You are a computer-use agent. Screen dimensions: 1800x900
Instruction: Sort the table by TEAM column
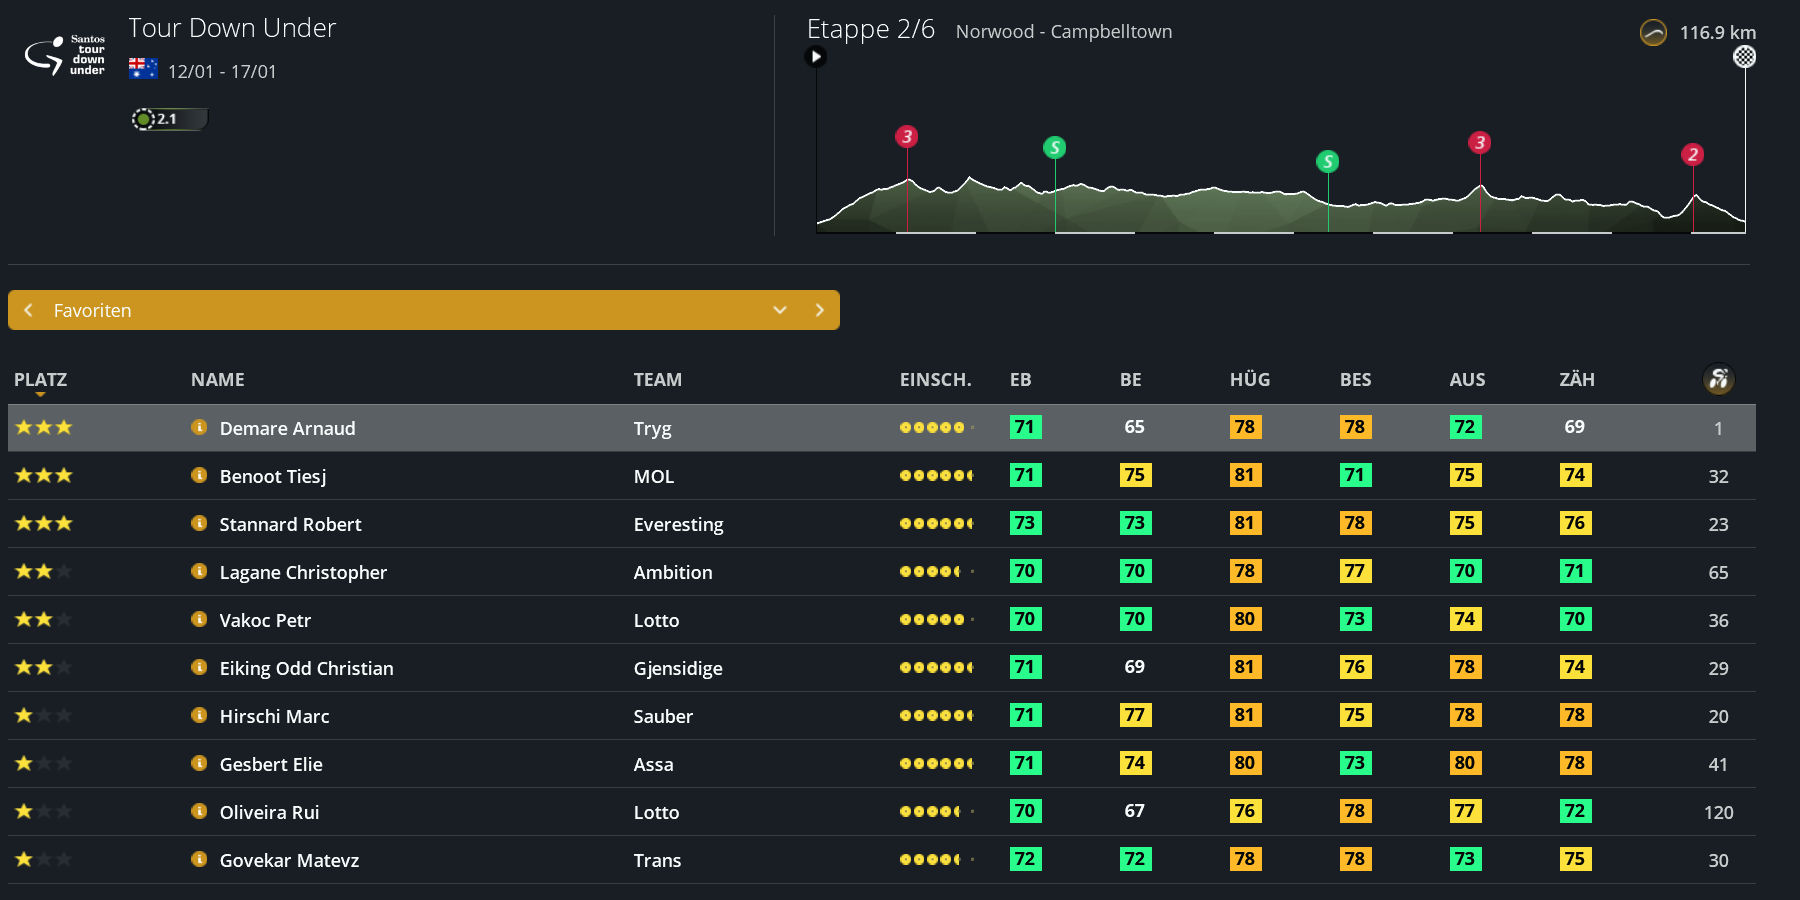[x=657, y=380]
